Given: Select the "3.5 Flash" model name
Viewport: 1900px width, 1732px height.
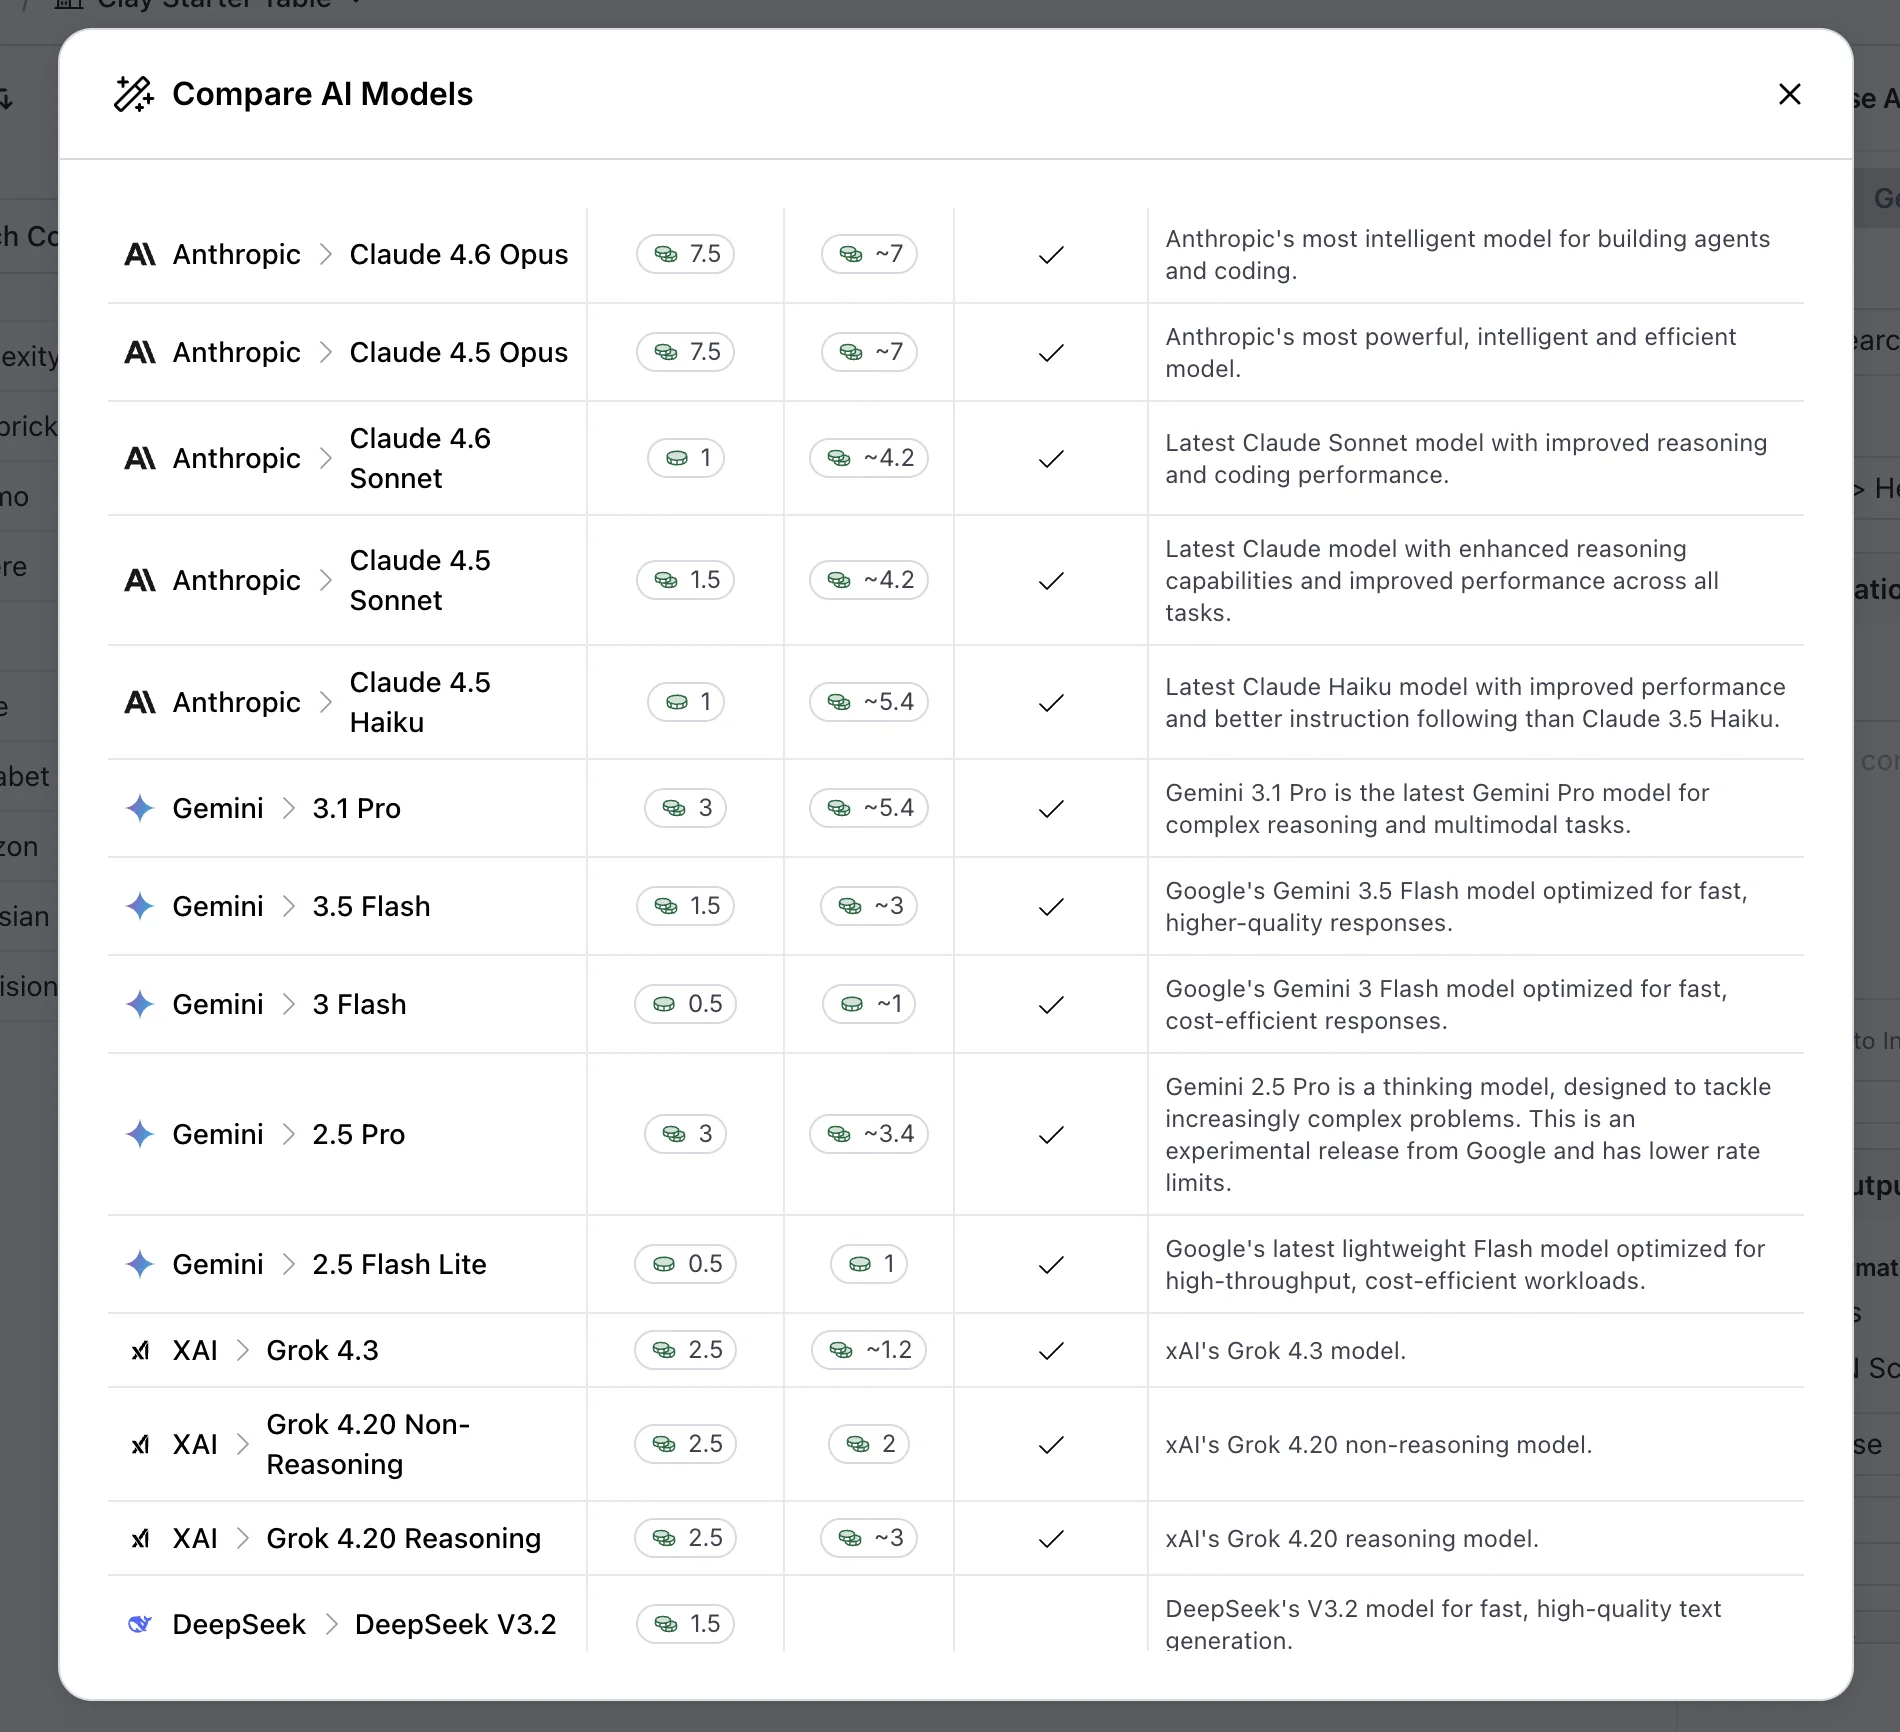Looking at the screenshot, I should (372, 906).
